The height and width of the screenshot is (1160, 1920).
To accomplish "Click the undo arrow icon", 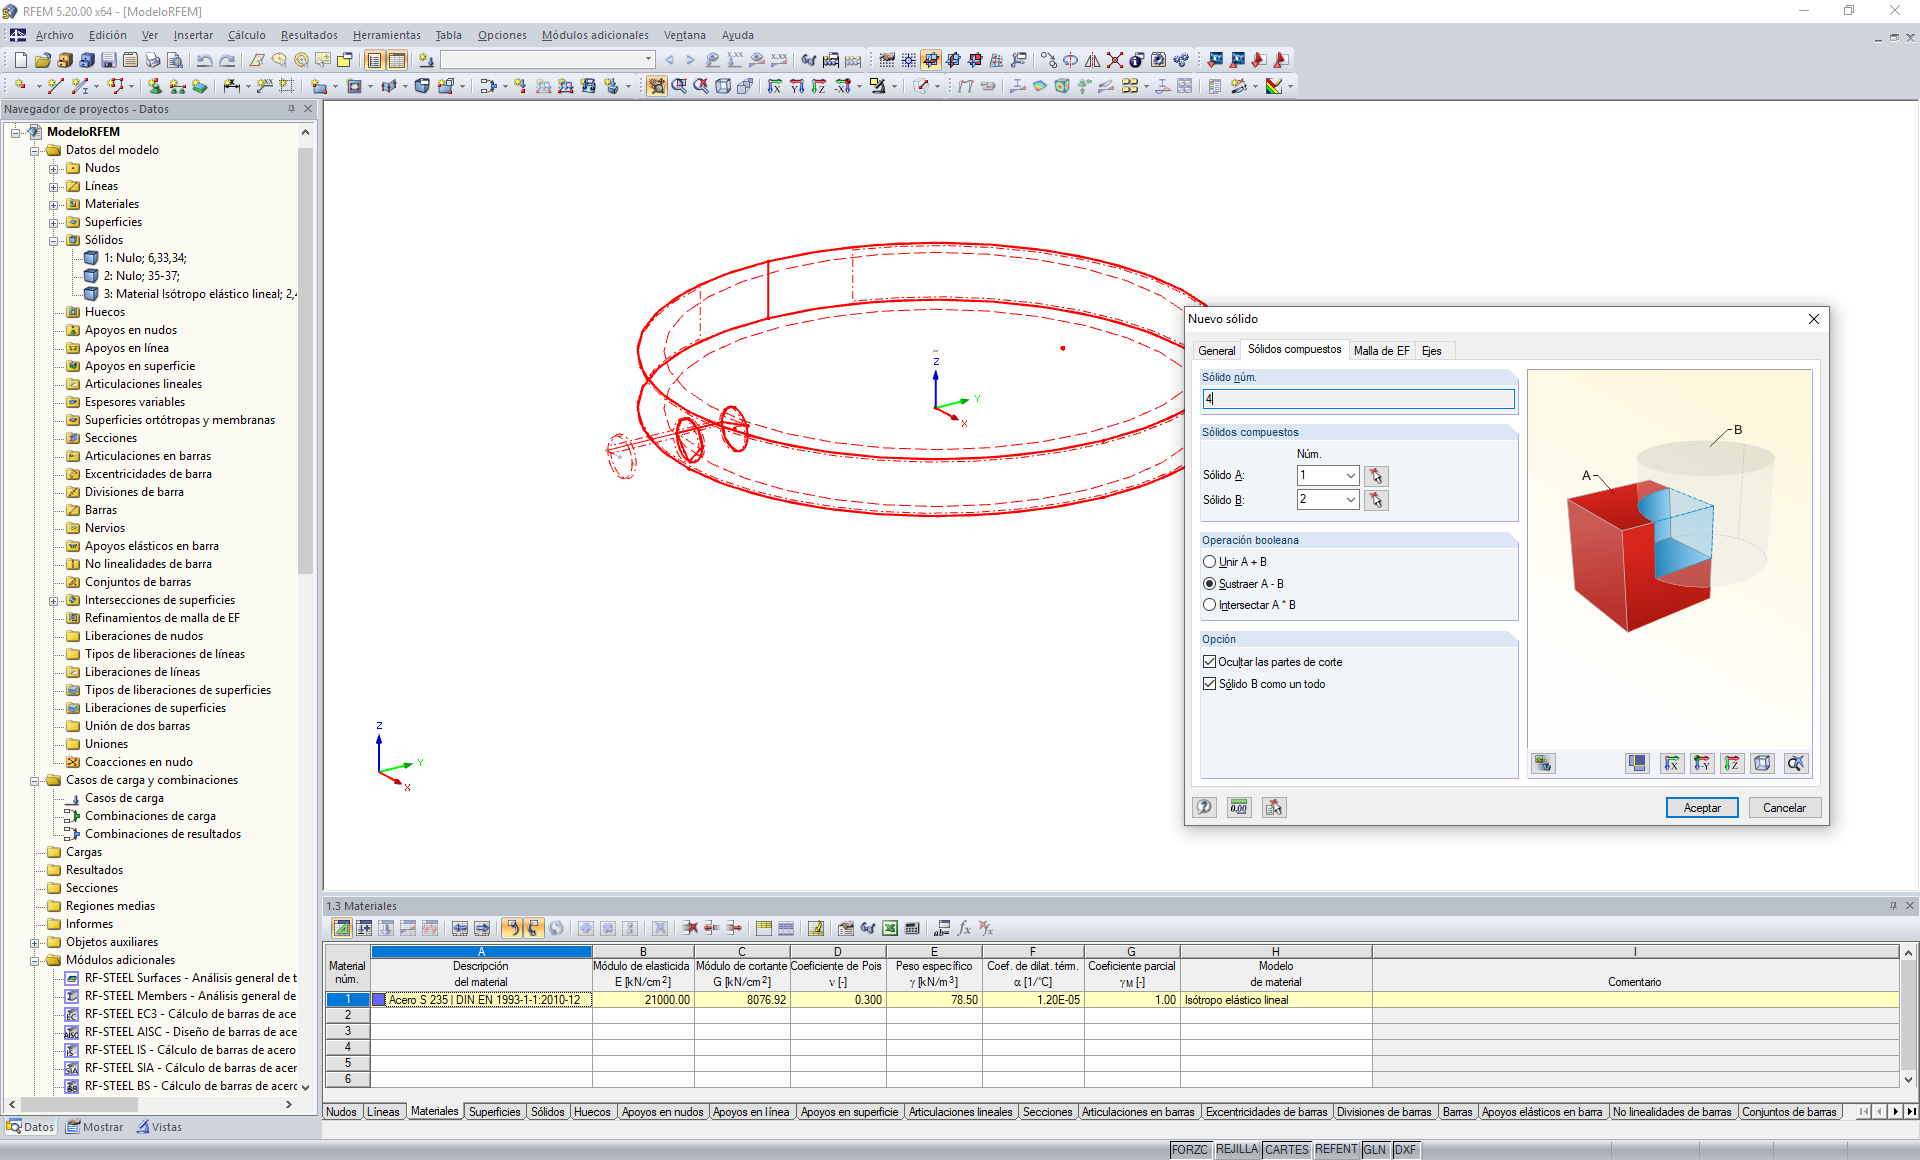I will [204, 60].
